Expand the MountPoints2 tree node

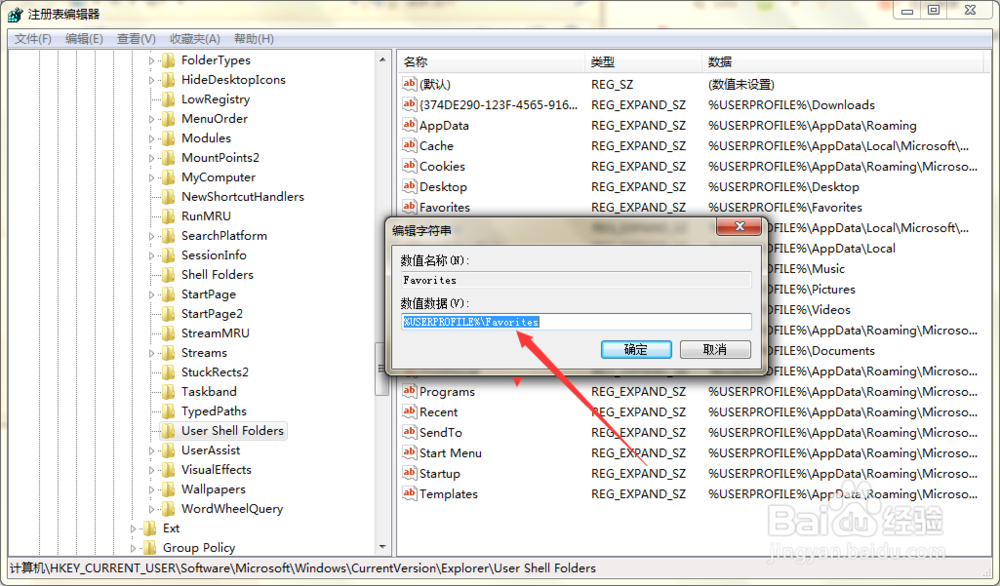(151, 158)
